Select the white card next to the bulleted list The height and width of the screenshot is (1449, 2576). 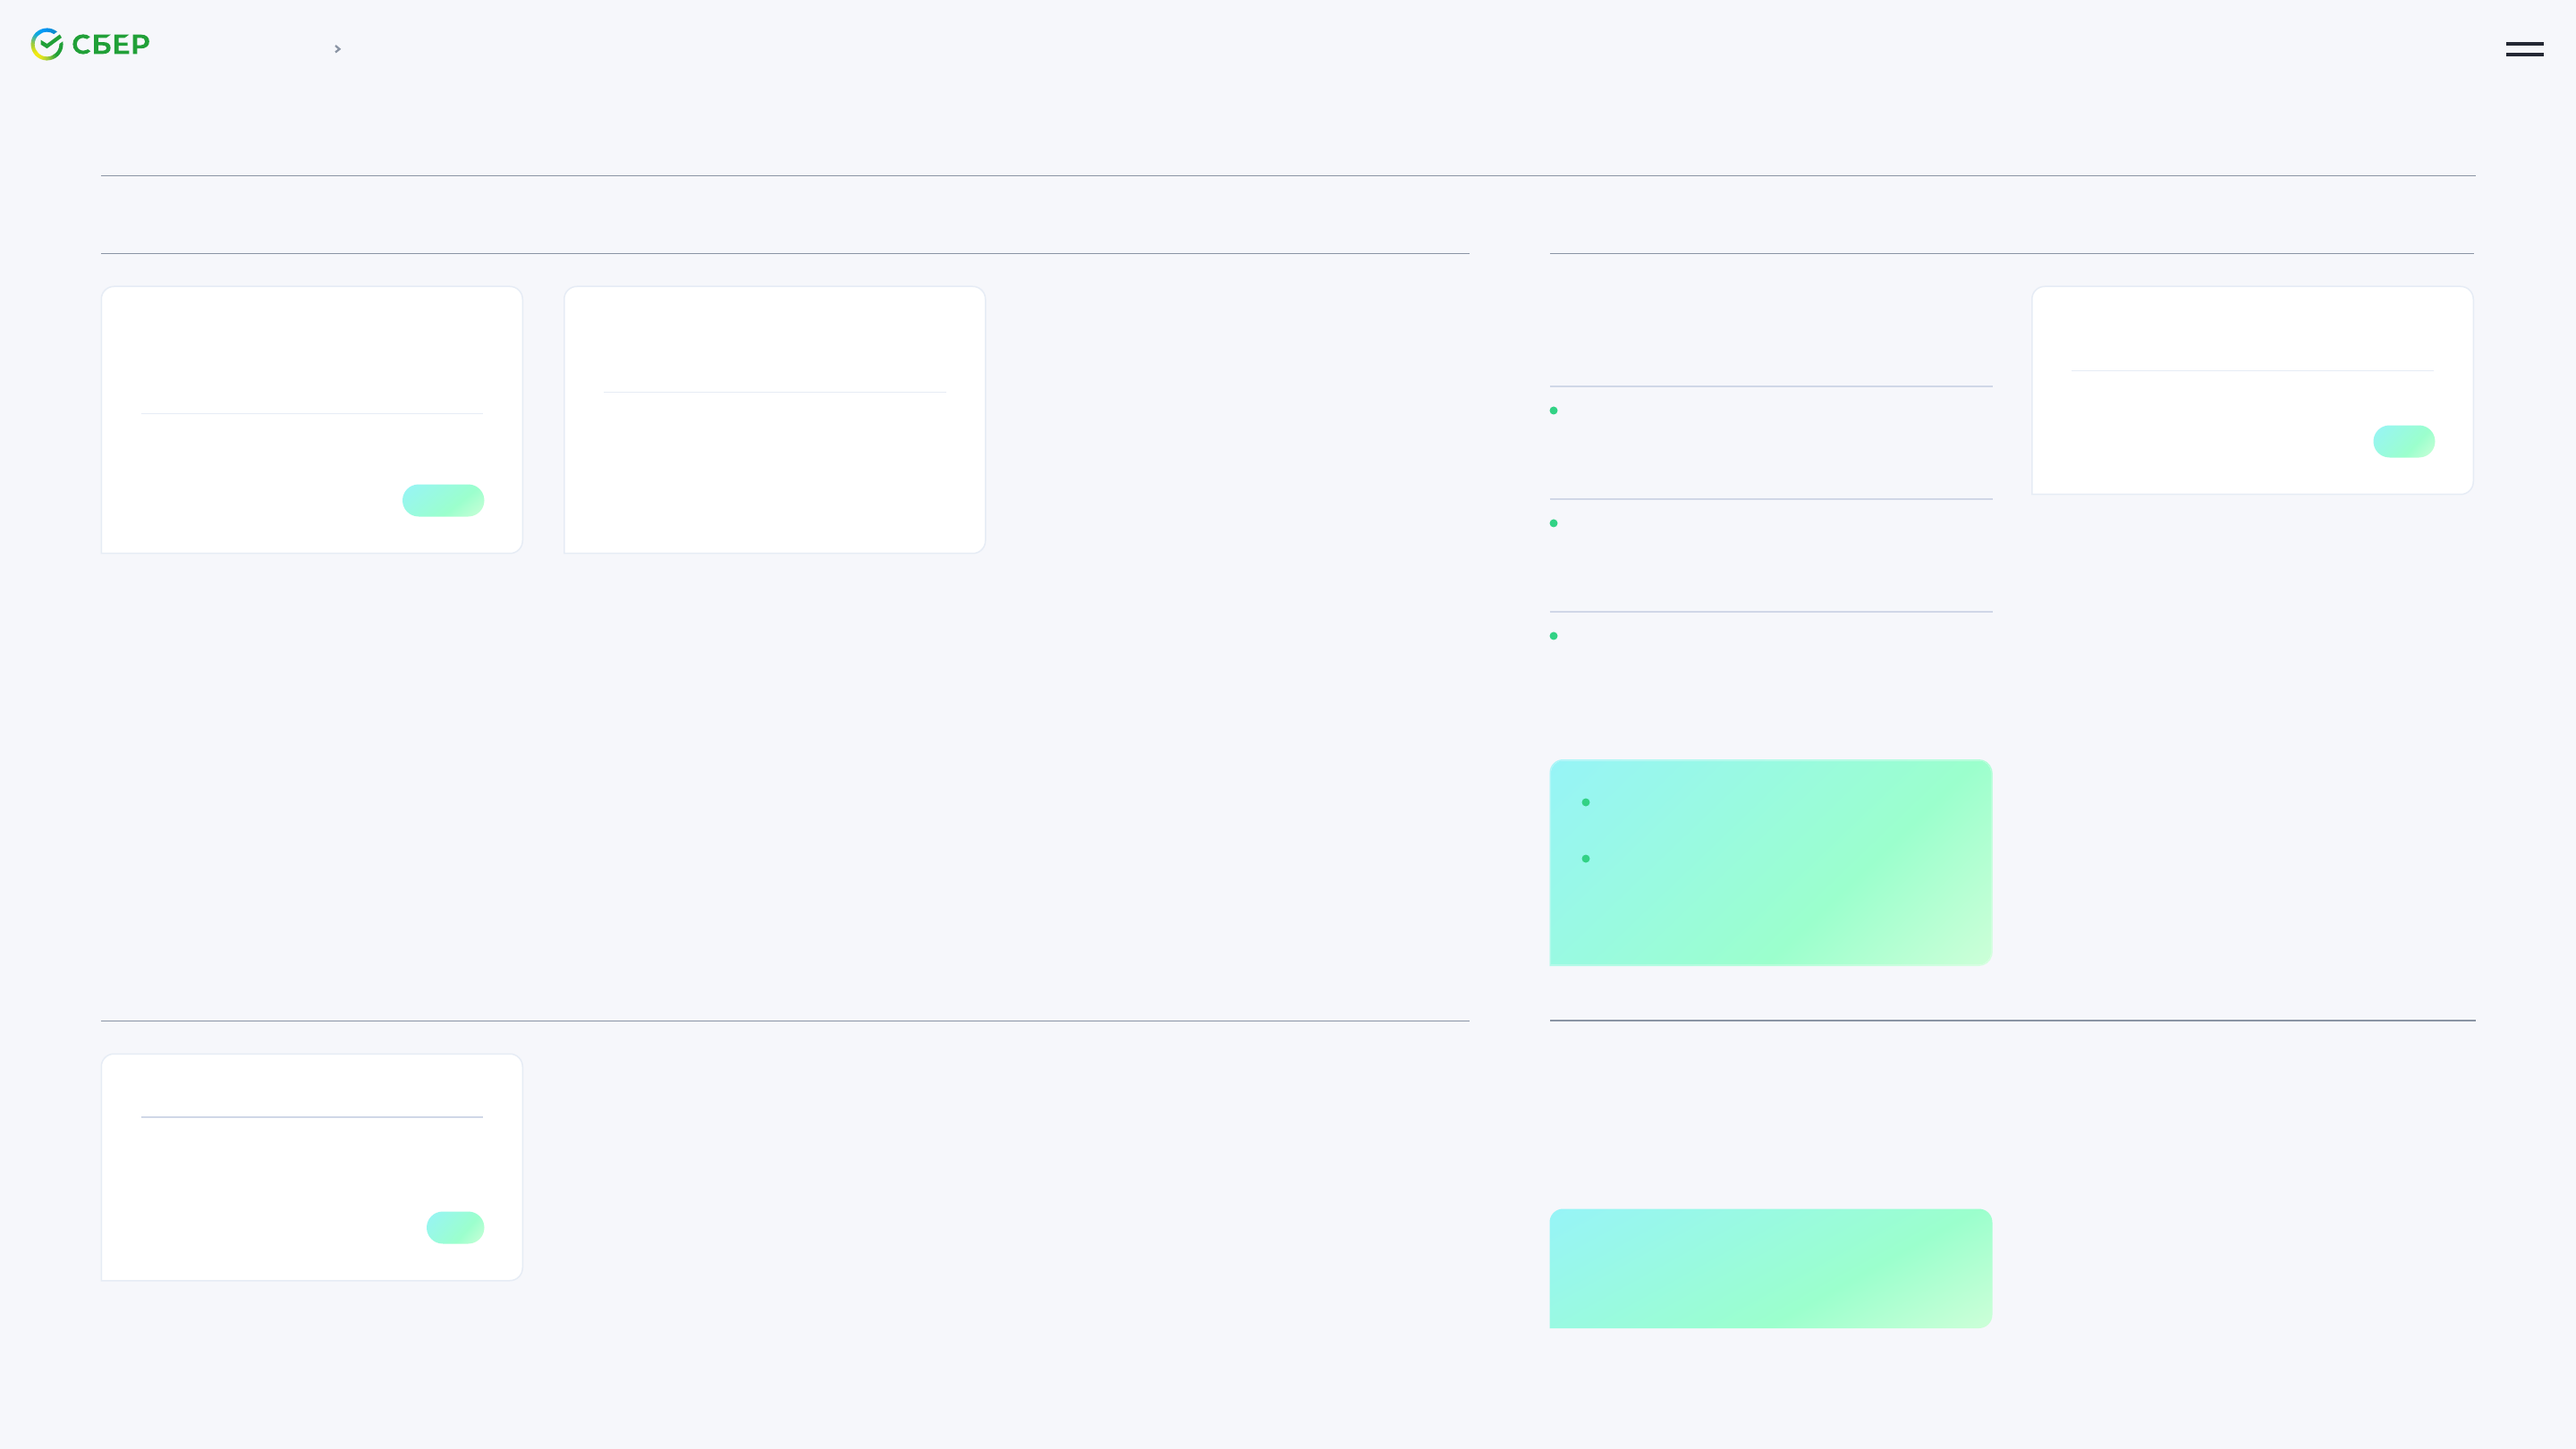[x=2252, y=390]
